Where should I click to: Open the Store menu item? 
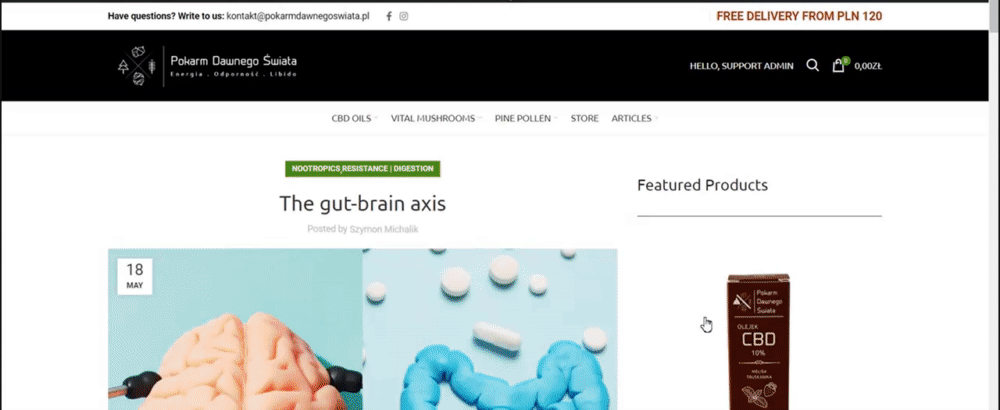coord(585,118)
